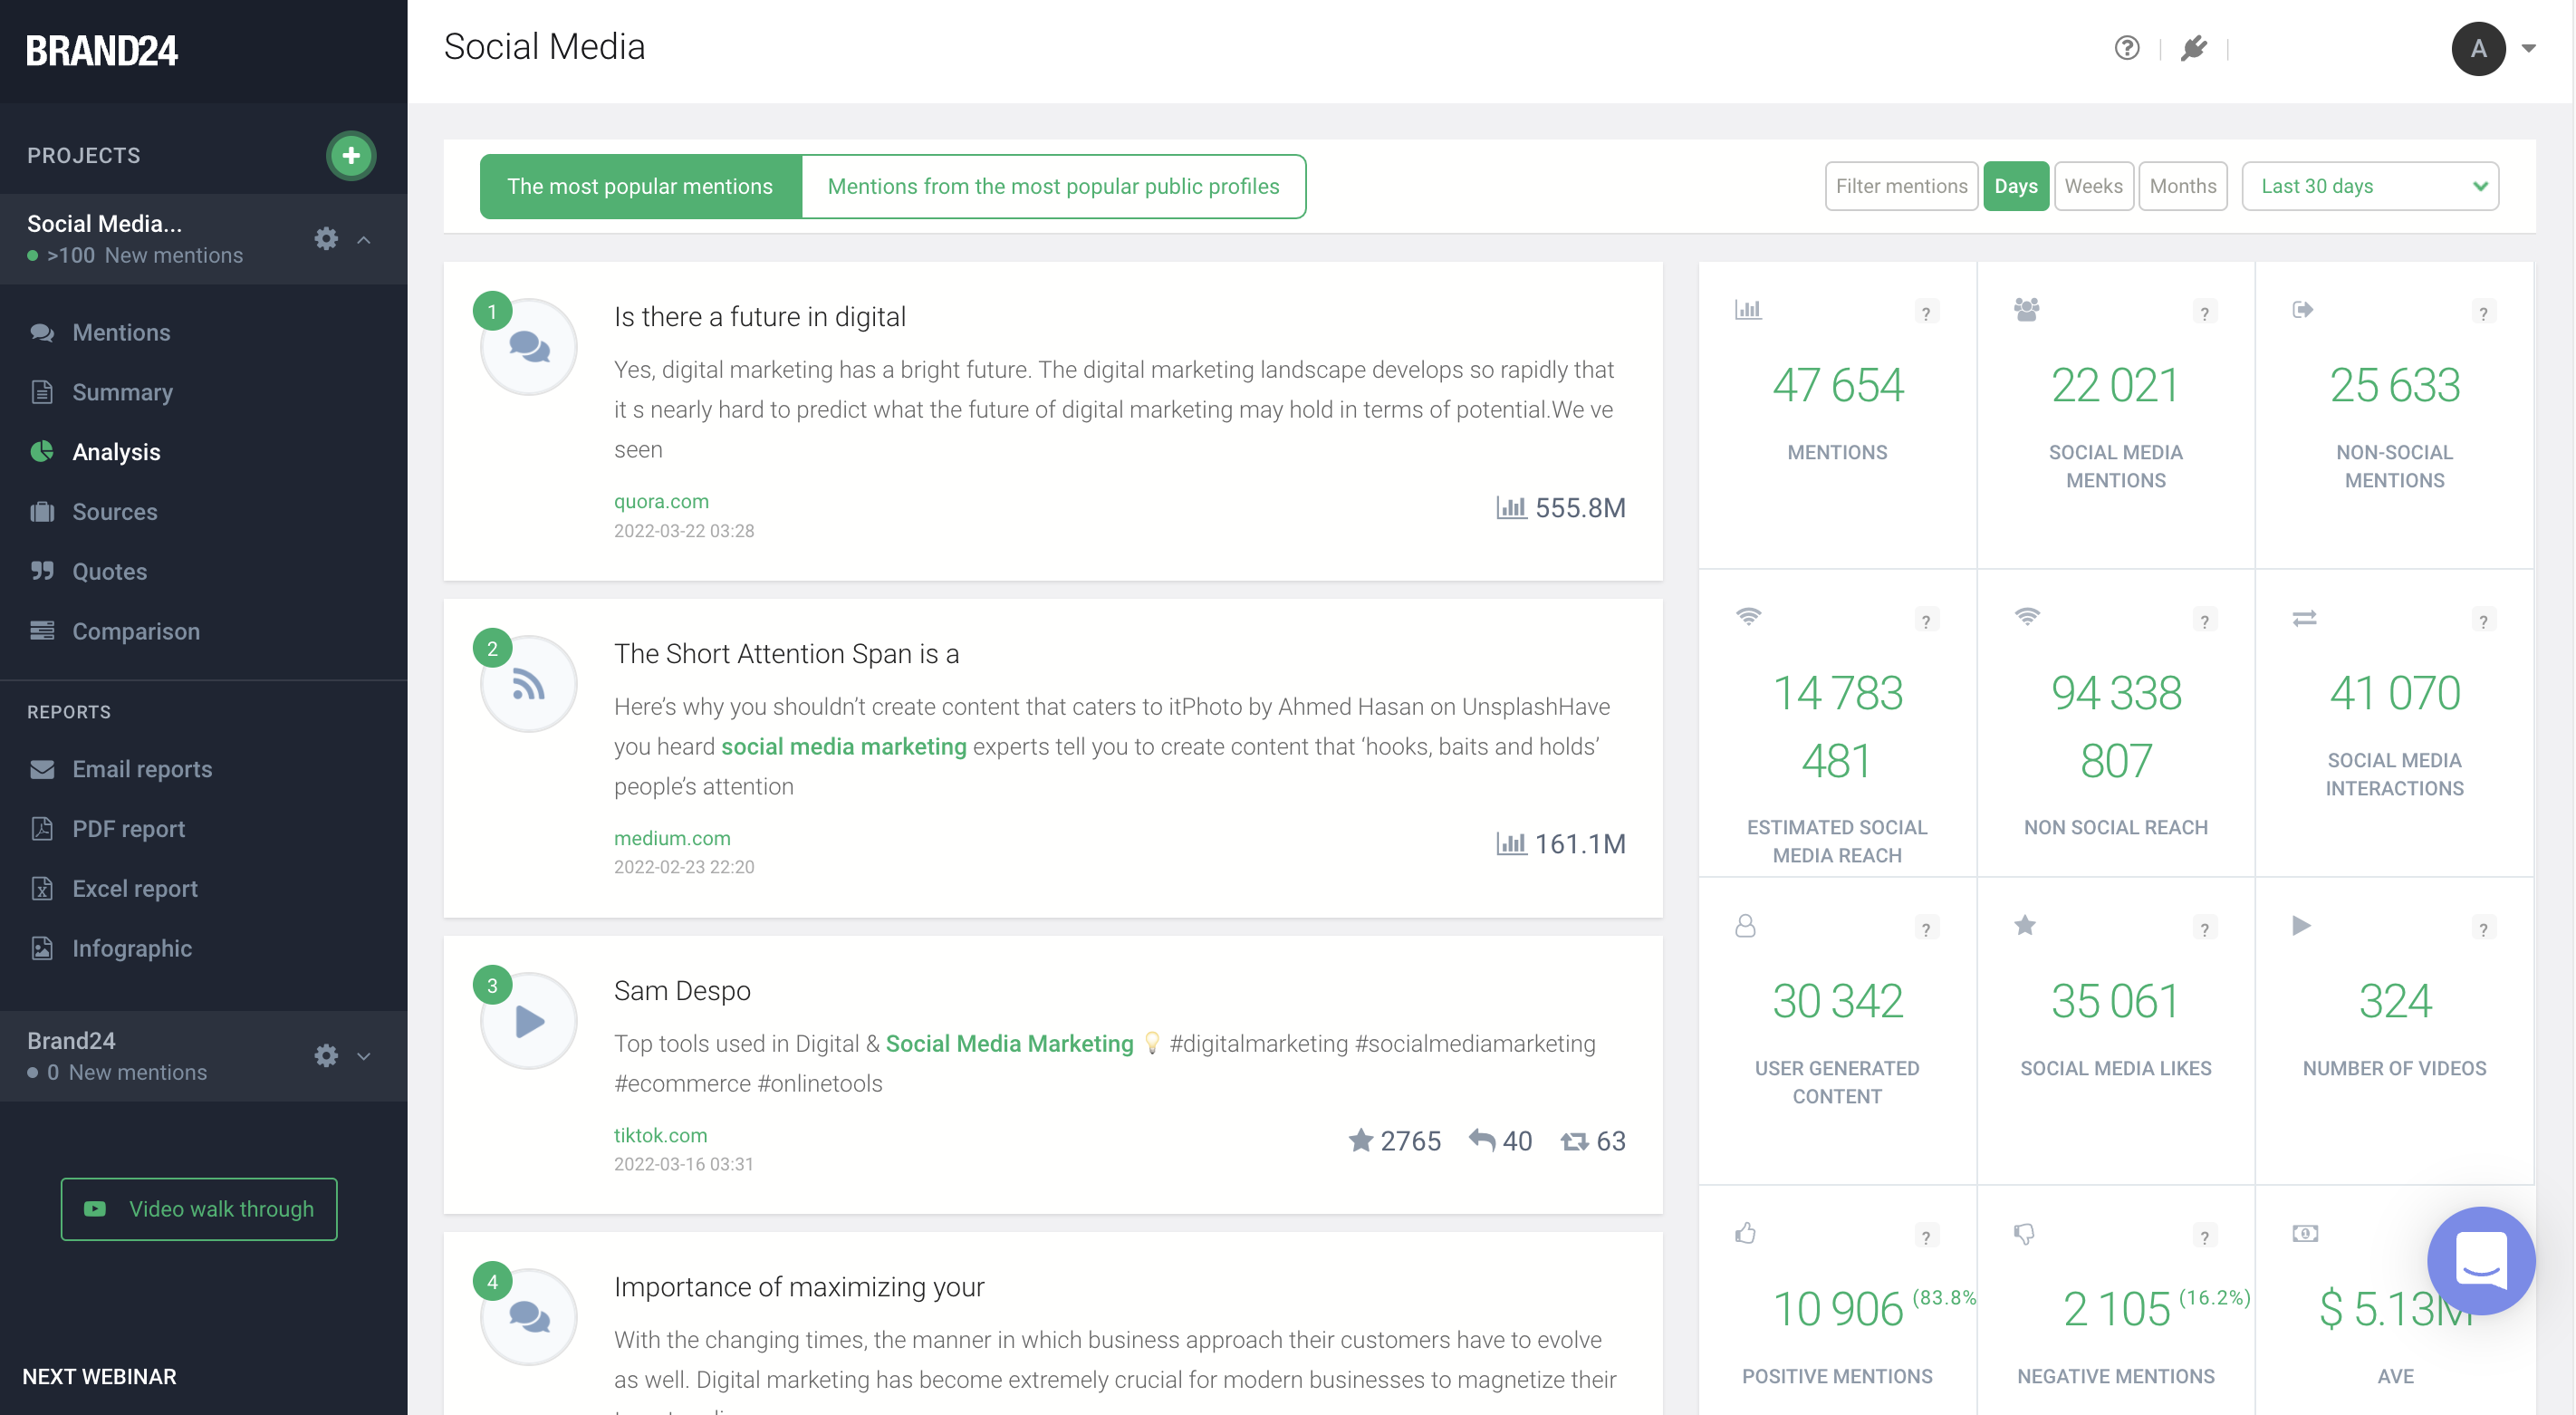The width and height of the screenshot is (2576, 1415).
Task: Switch time granularity to Months
Action: point(2183,186)
